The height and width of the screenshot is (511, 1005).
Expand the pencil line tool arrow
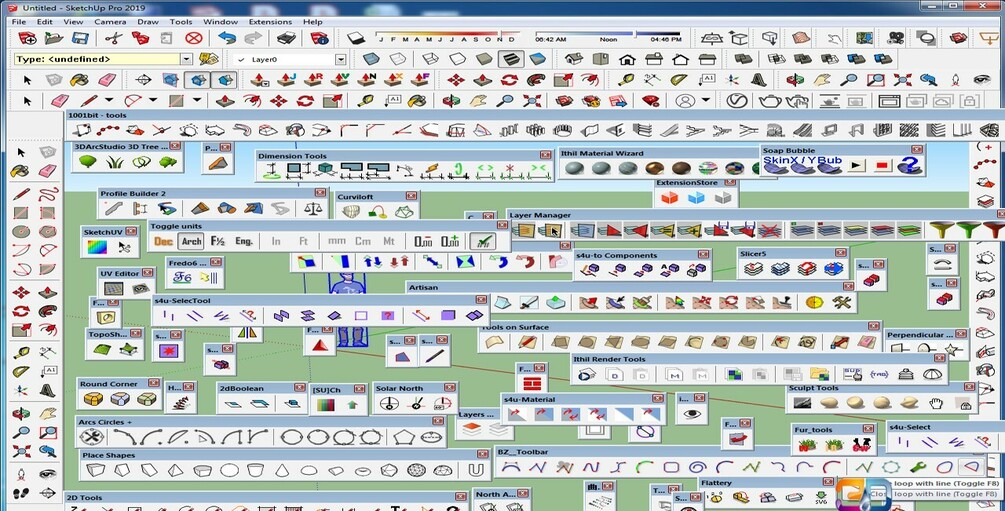click(x=109, y=100)
